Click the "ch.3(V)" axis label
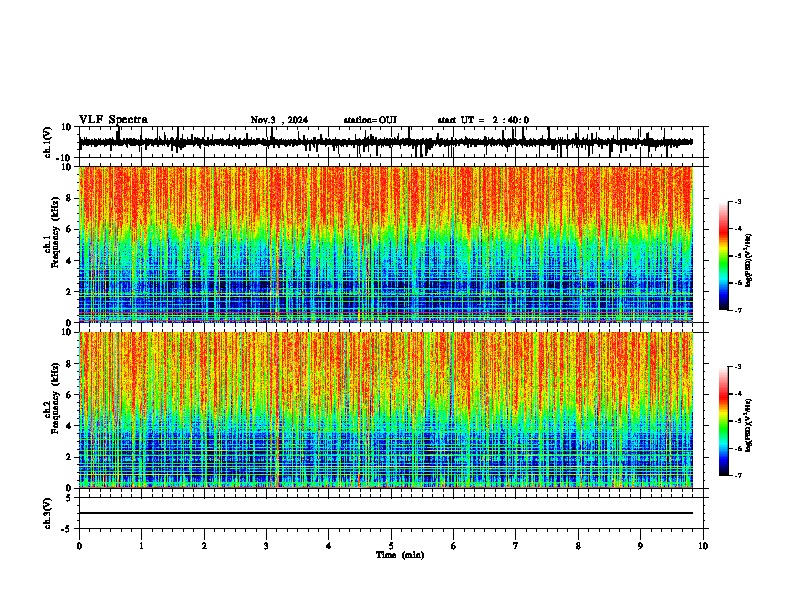 click(x=48, y=513)
